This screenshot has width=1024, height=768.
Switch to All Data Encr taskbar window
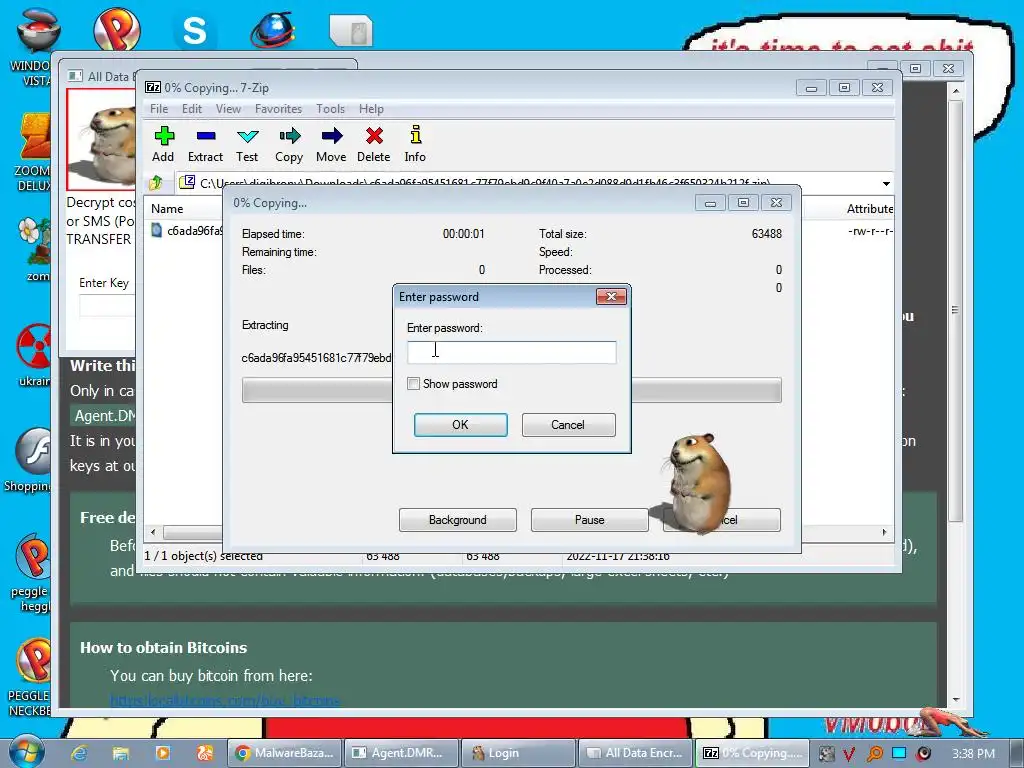(635, 753)
